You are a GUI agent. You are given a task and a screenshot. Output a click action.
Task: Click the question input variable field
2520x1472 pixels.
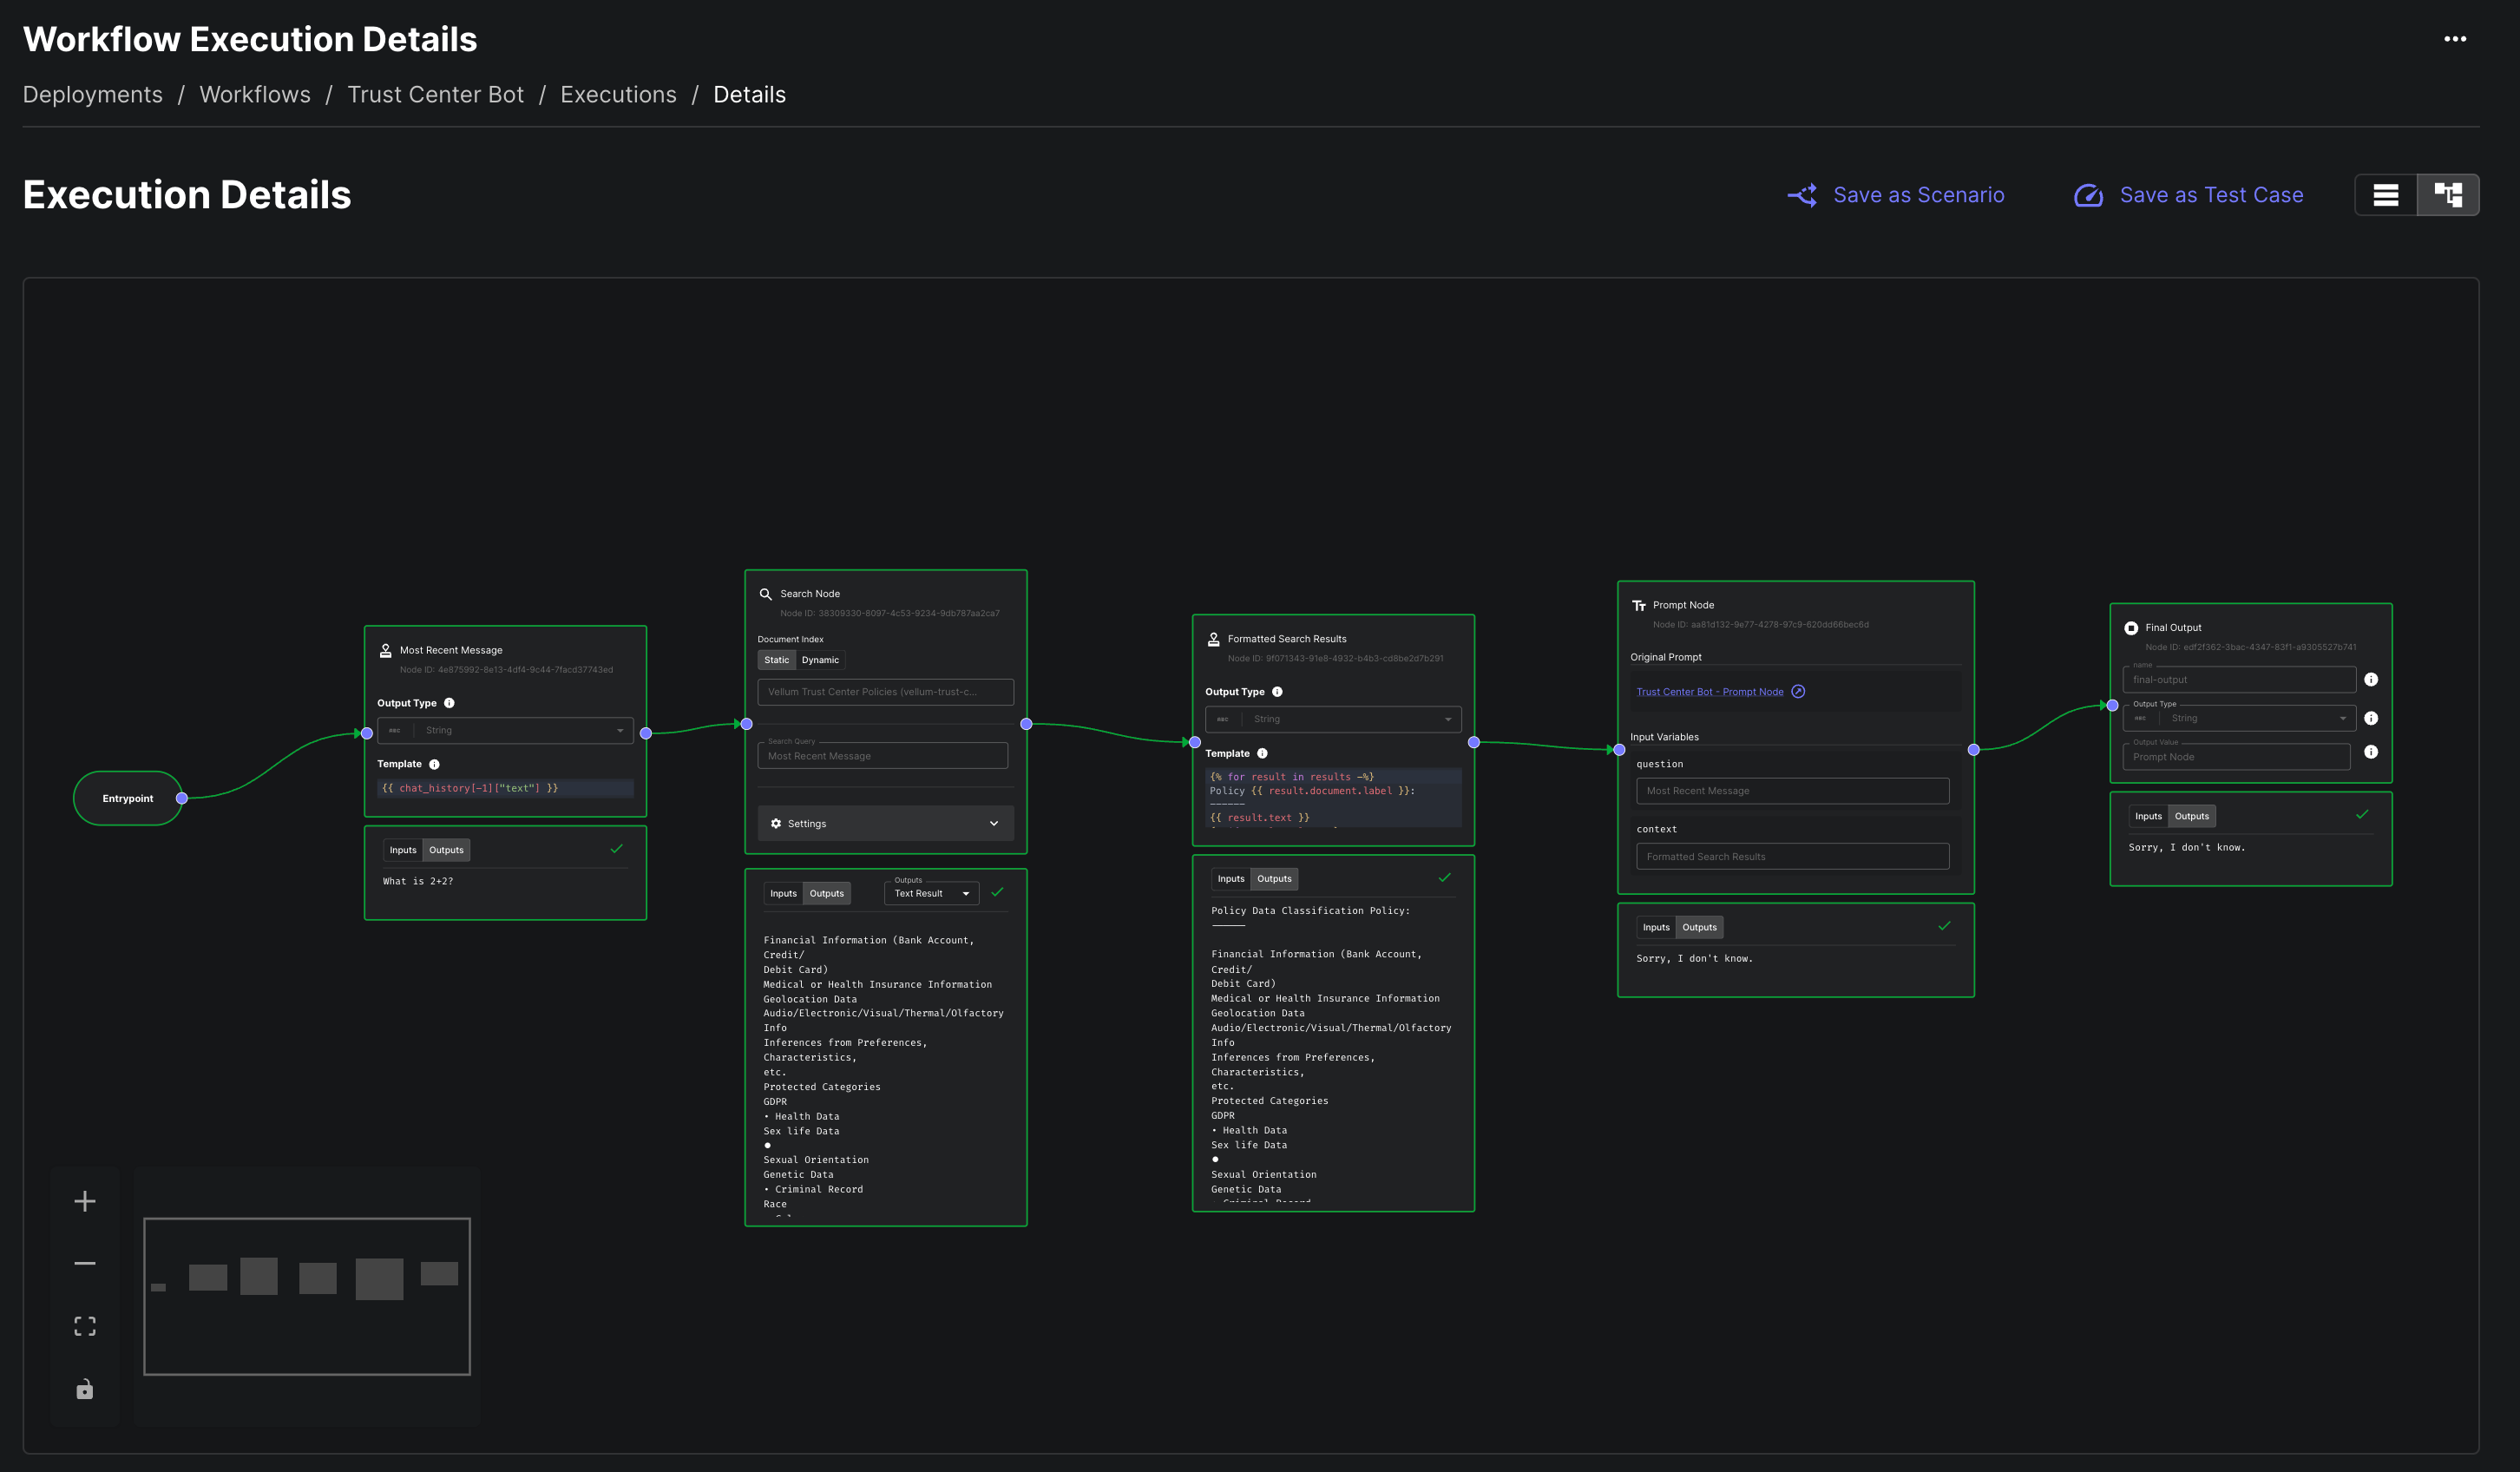tap(1792, 790)
